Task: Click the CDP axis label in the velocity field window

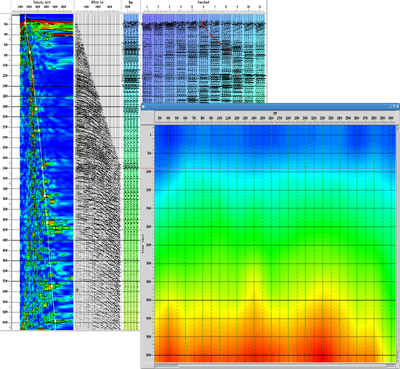Action: coord(275,113)
